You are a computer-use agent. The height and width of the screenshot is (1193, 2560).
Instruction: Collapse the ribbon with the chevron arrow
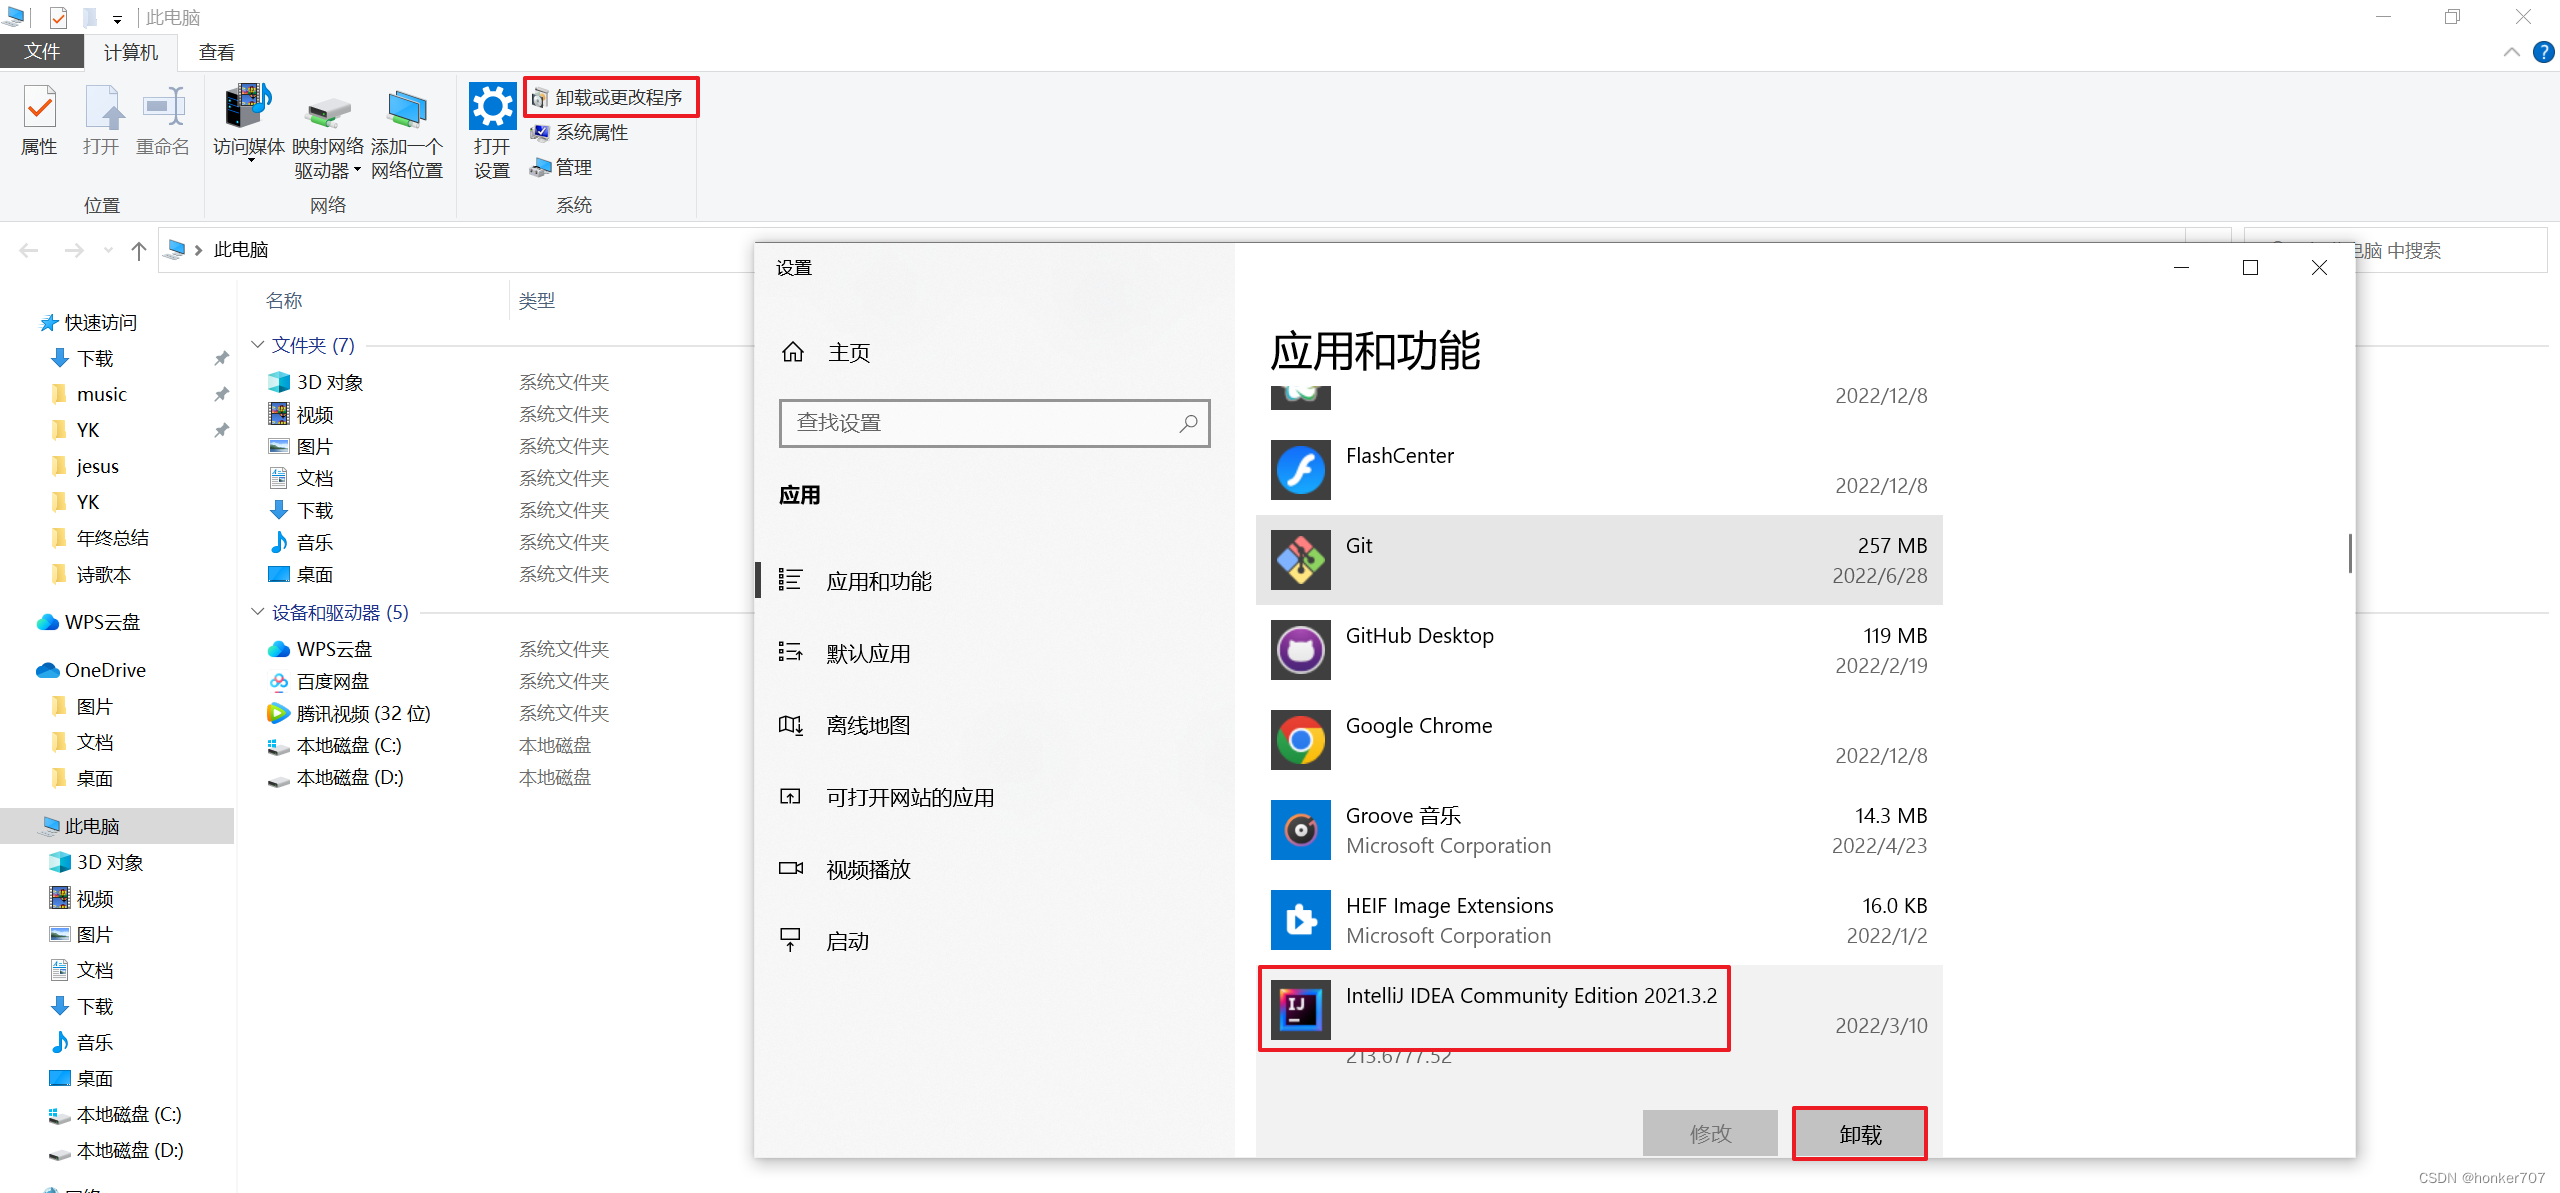coord(2511,52)
